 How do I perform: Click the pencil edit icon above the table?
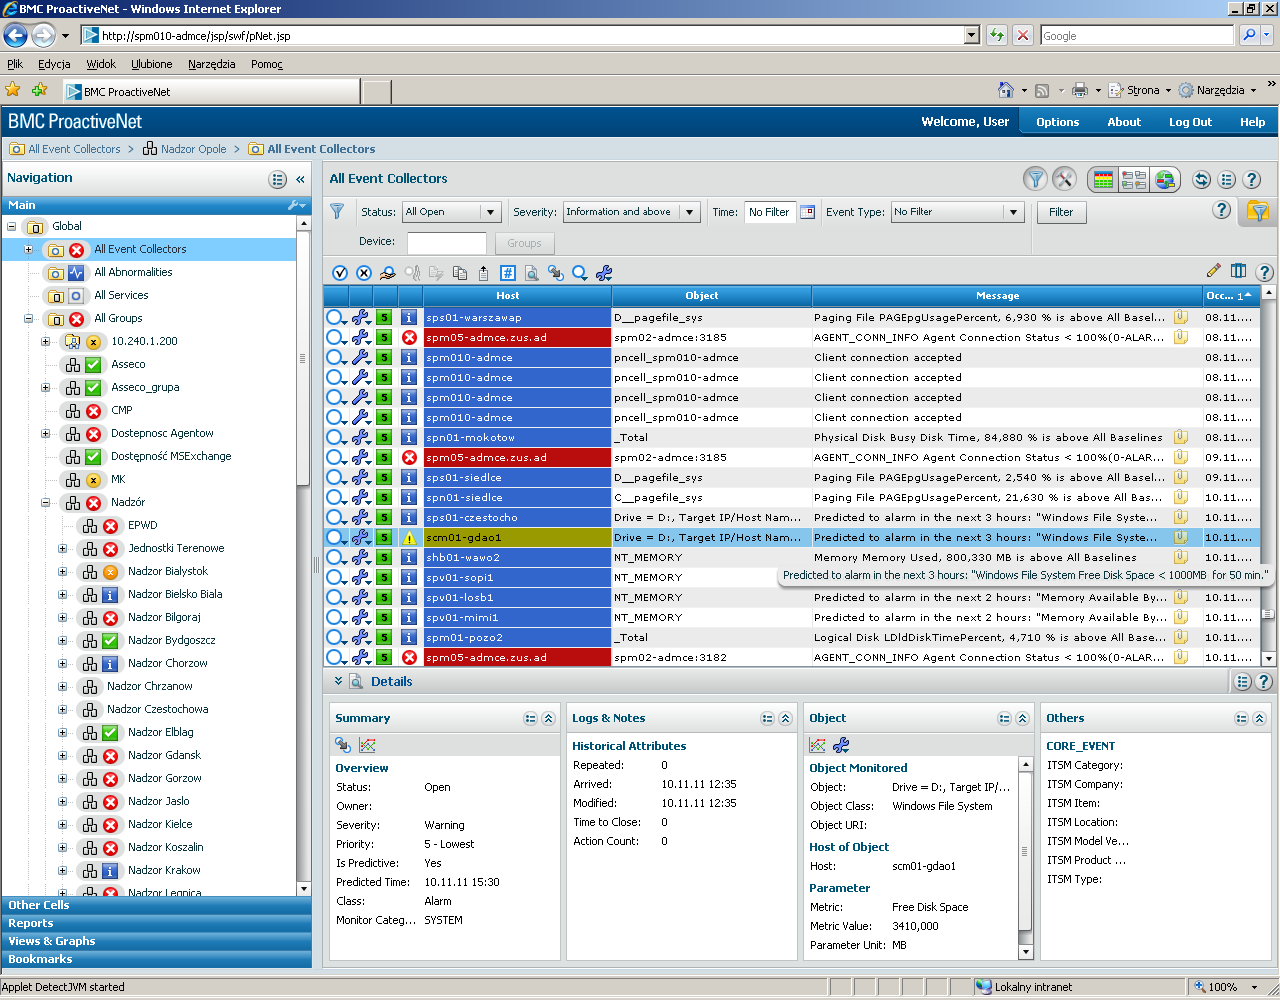coord(1214,270)
